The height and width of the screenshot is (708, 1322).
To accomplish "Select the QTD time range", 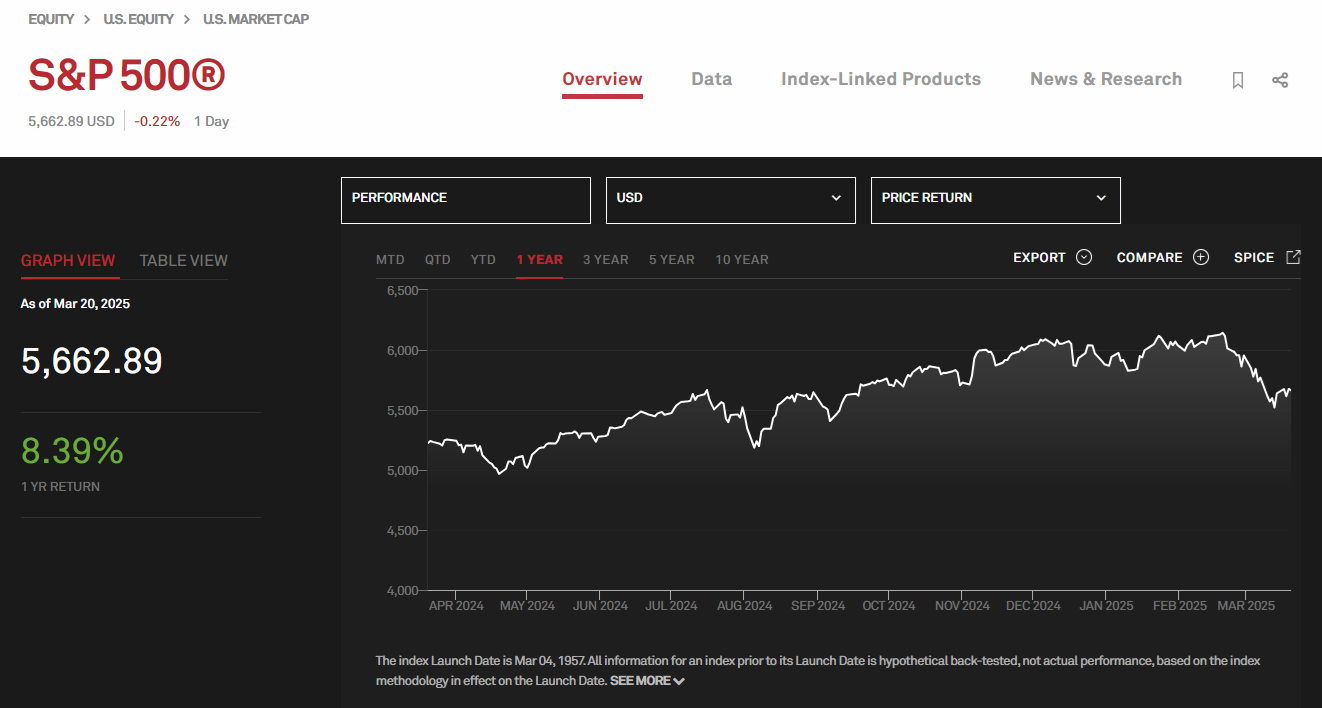I will pos(438,259).
